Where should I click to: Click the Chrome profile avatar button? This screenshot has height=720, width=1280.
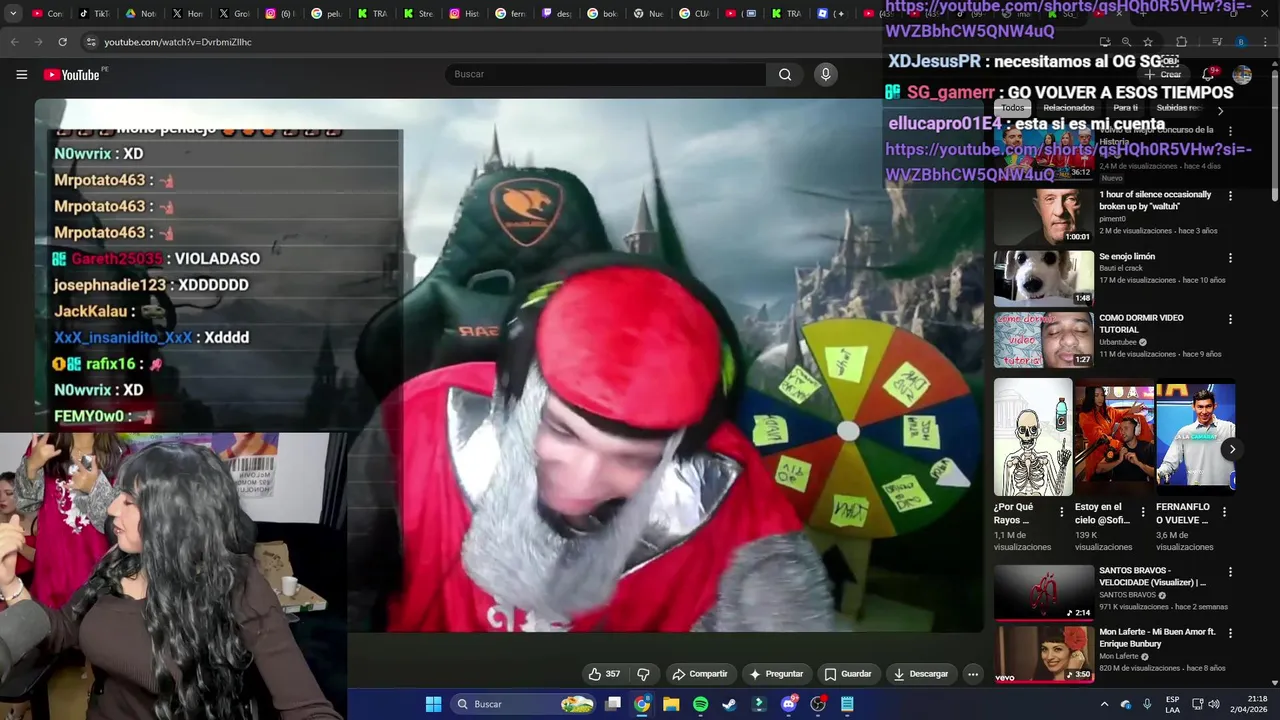(x=1241, y=42)
